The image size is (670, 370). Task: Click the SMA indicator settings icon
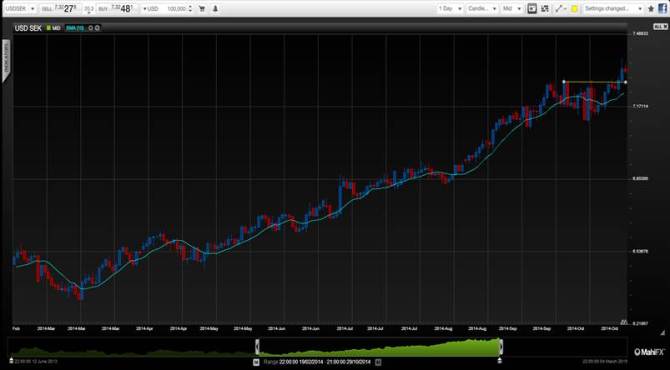pos(91,28)
